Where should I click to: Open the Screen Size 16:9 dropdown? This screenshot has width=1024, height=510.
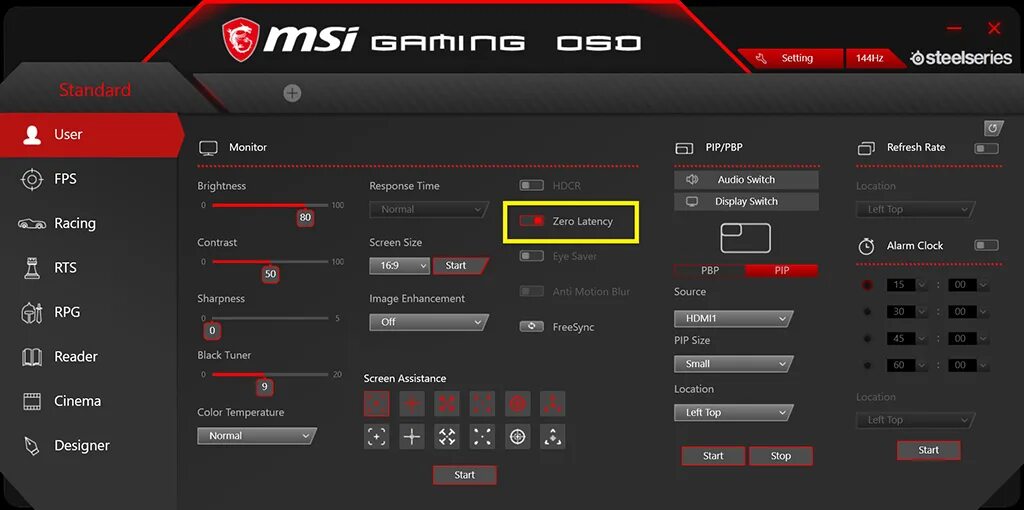click(400, 266)
